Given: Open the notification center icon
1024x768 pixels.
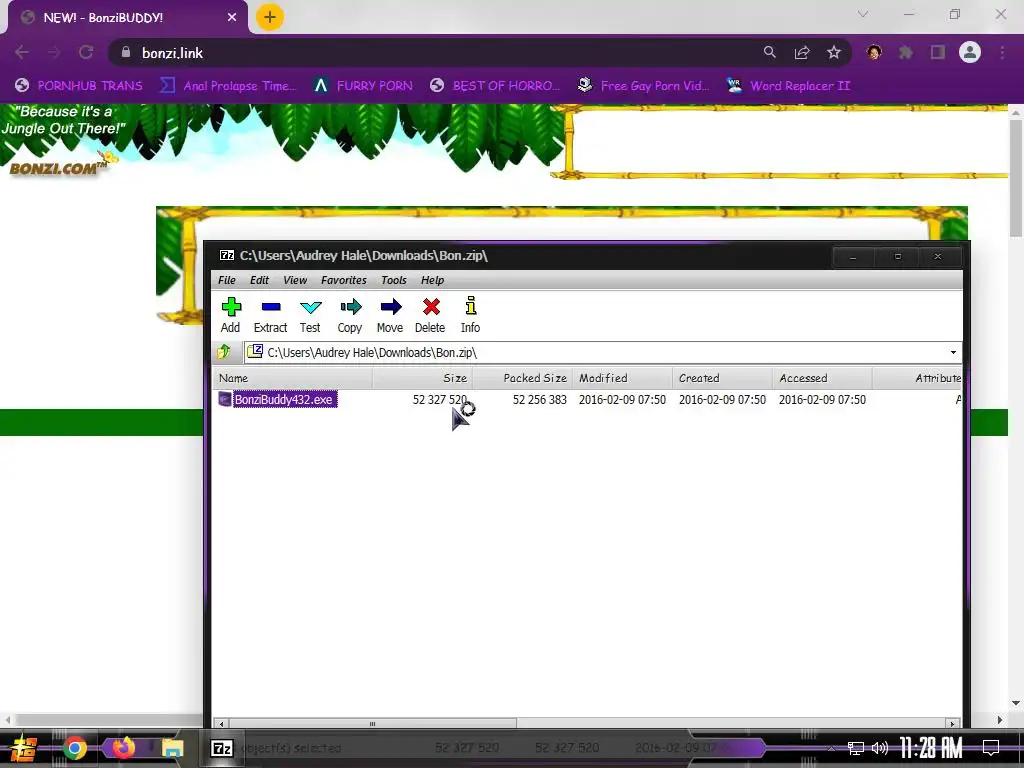Looking at the screenshot, I should (x=991, y=748).
